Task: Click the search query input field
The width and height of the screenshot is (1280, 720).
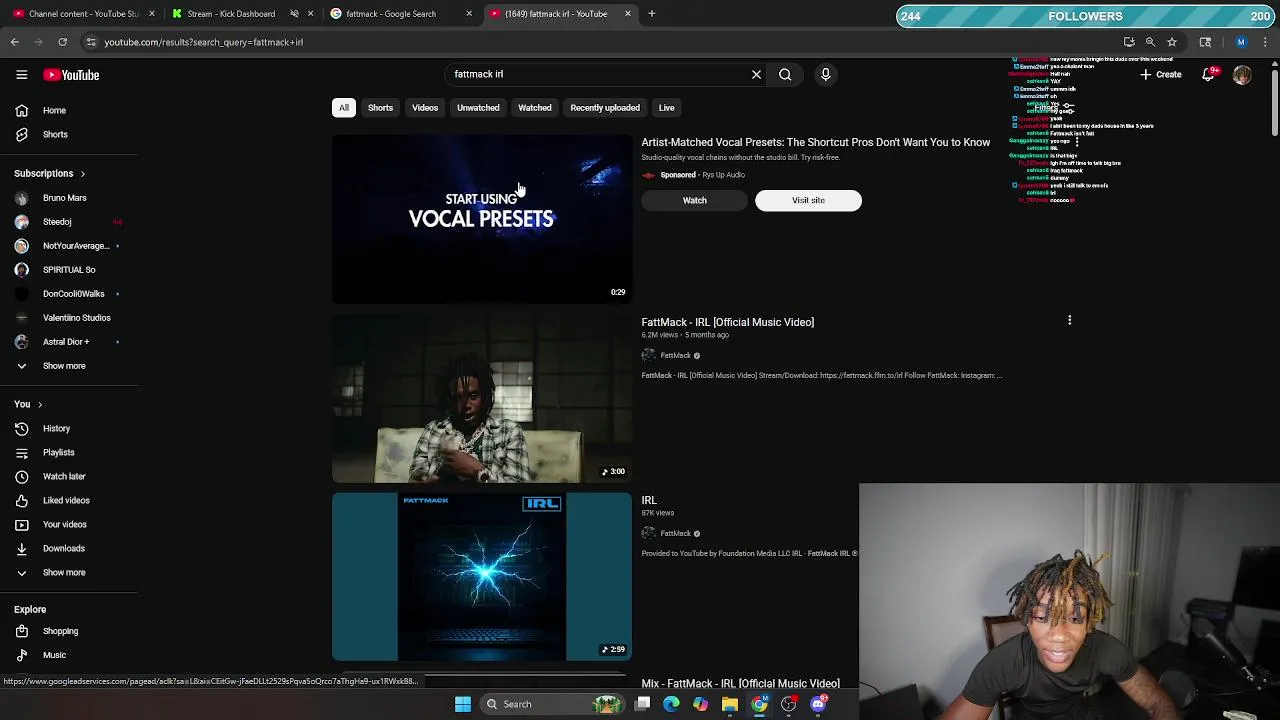Action: 596,74
